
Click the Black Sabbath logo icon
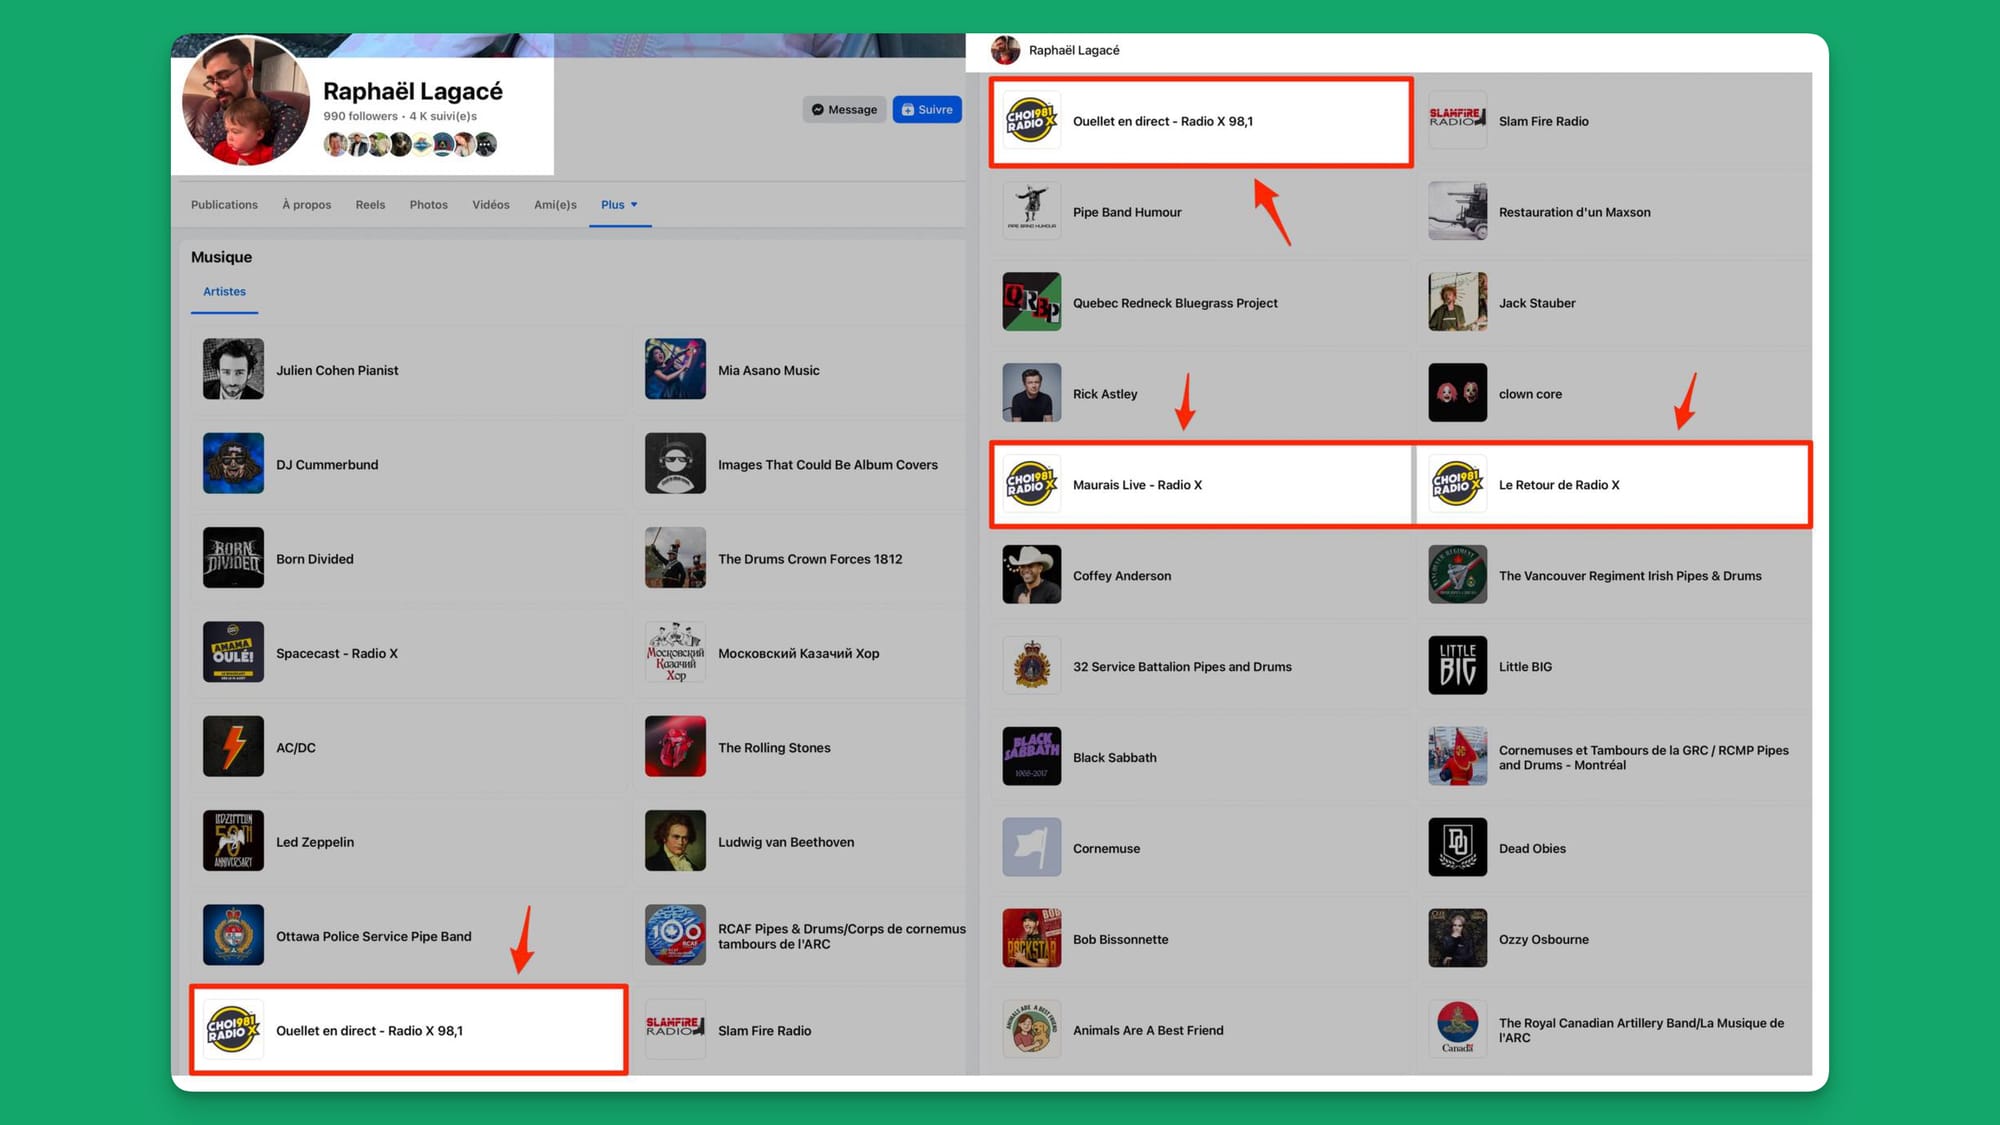[1031, 757]
